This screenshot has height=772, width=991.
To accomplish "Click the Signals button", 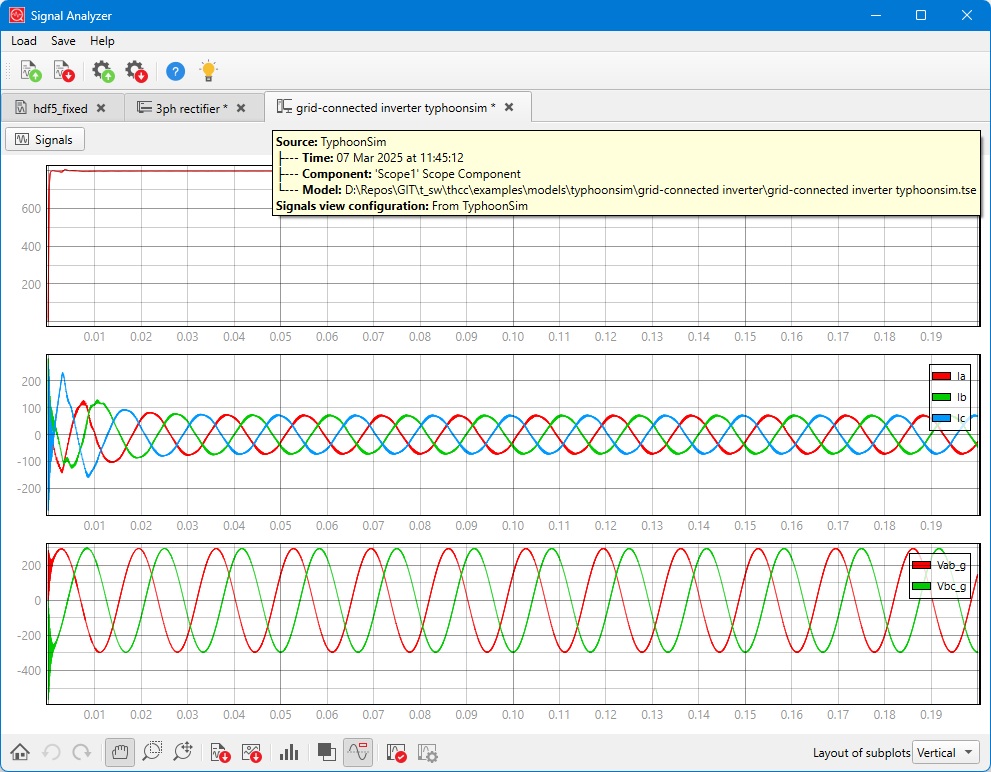I will click(x=45, y=140).
